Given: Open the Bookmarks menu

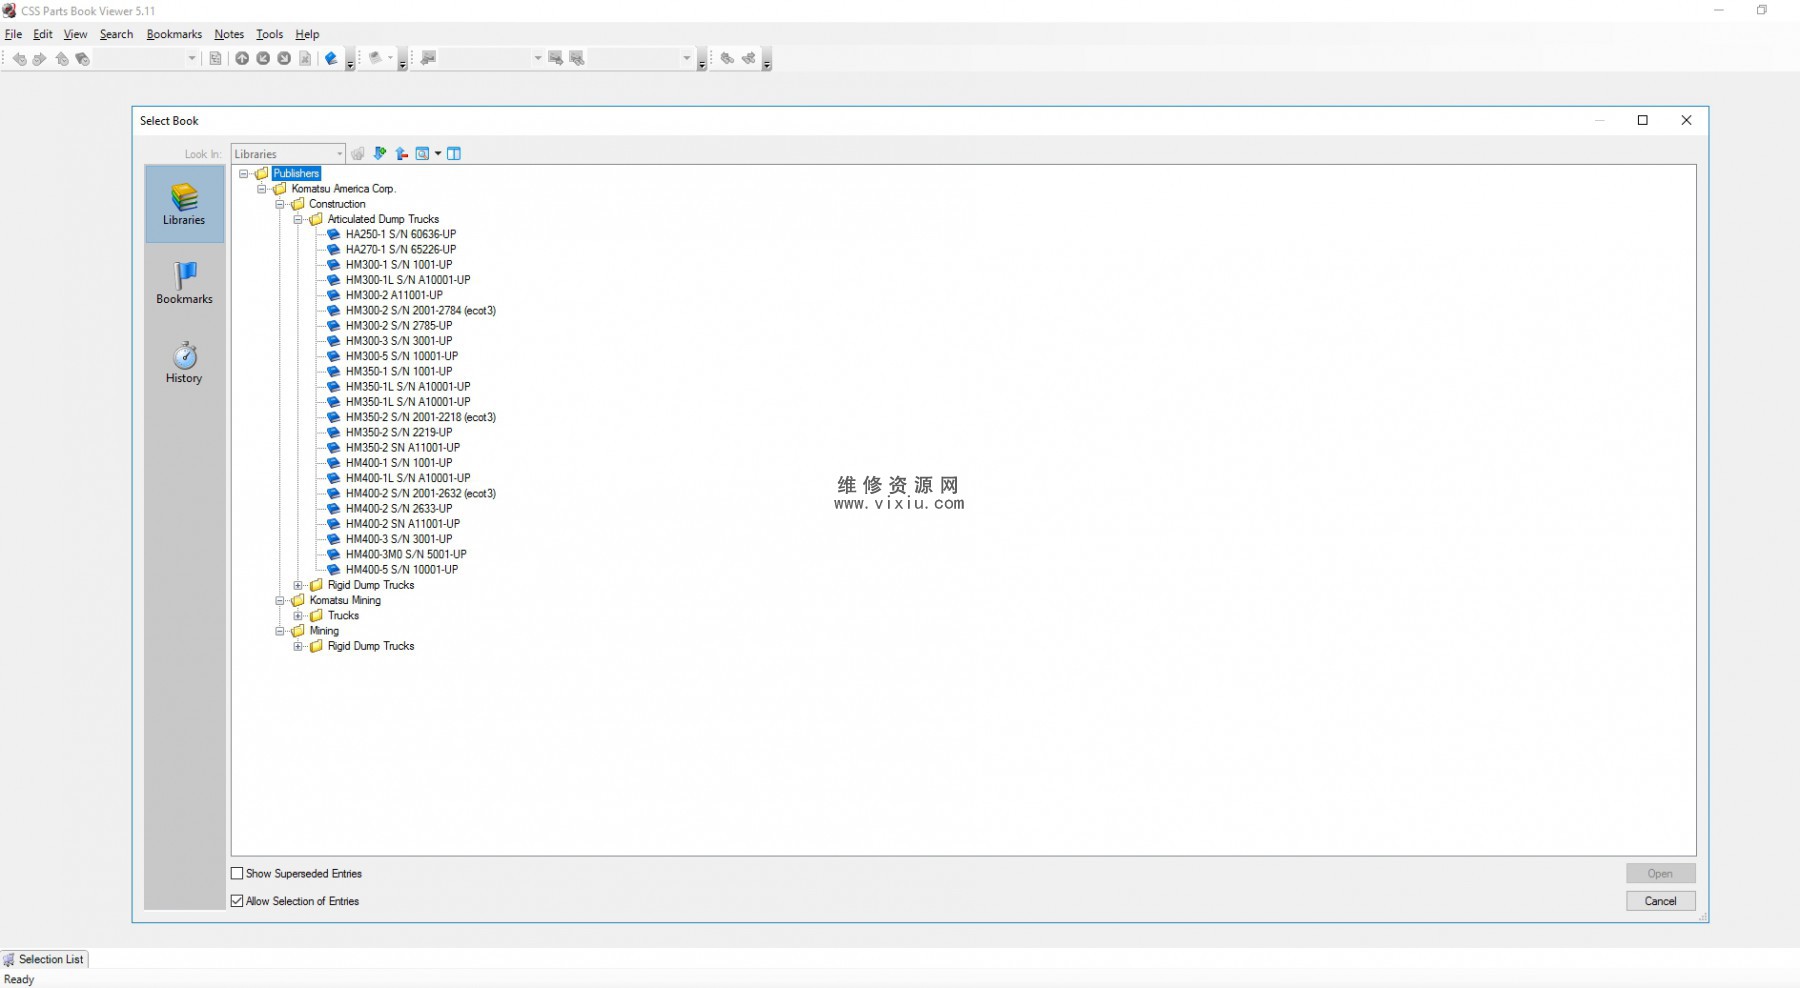Looking at the screenshot, I should click(x=174, y=34).
